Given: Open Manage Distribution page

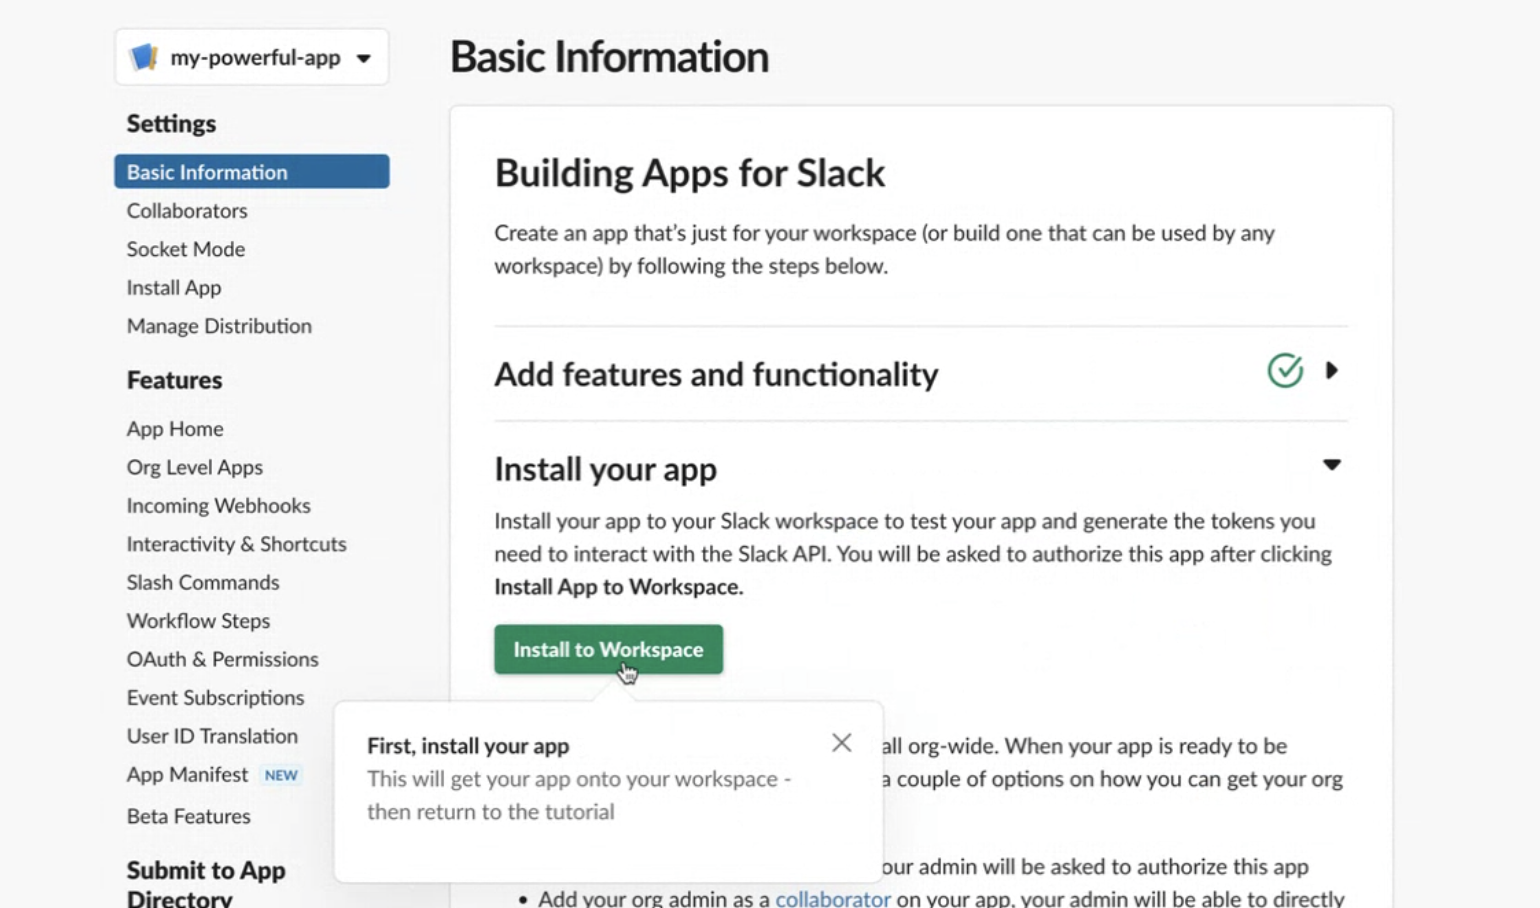Looking at the screenshot, I should click(x=219, y=326).
